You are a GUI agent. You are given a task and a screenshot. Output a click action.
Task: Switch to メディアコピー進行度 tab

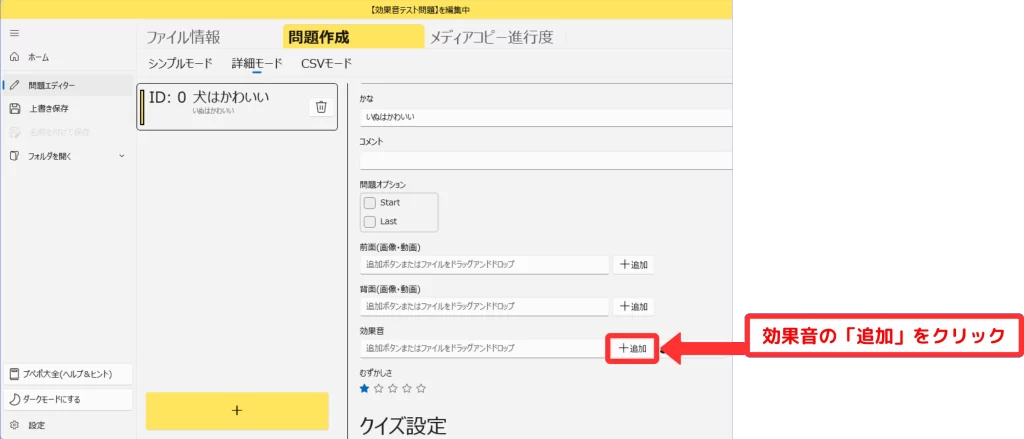(x=491, y=38)
